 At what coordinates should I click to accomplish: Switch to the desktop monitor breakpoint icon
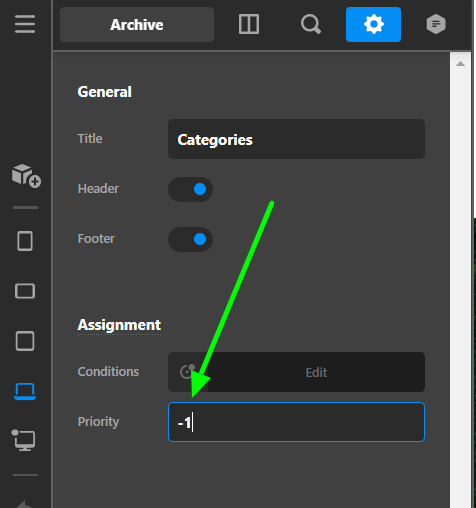pos(24,440)
